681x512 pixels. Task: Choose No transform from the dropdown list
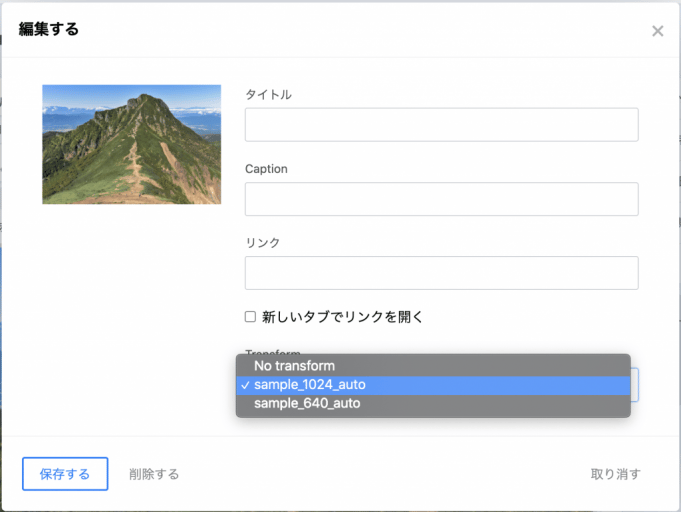pyautogui.click(x=294, y=366)
